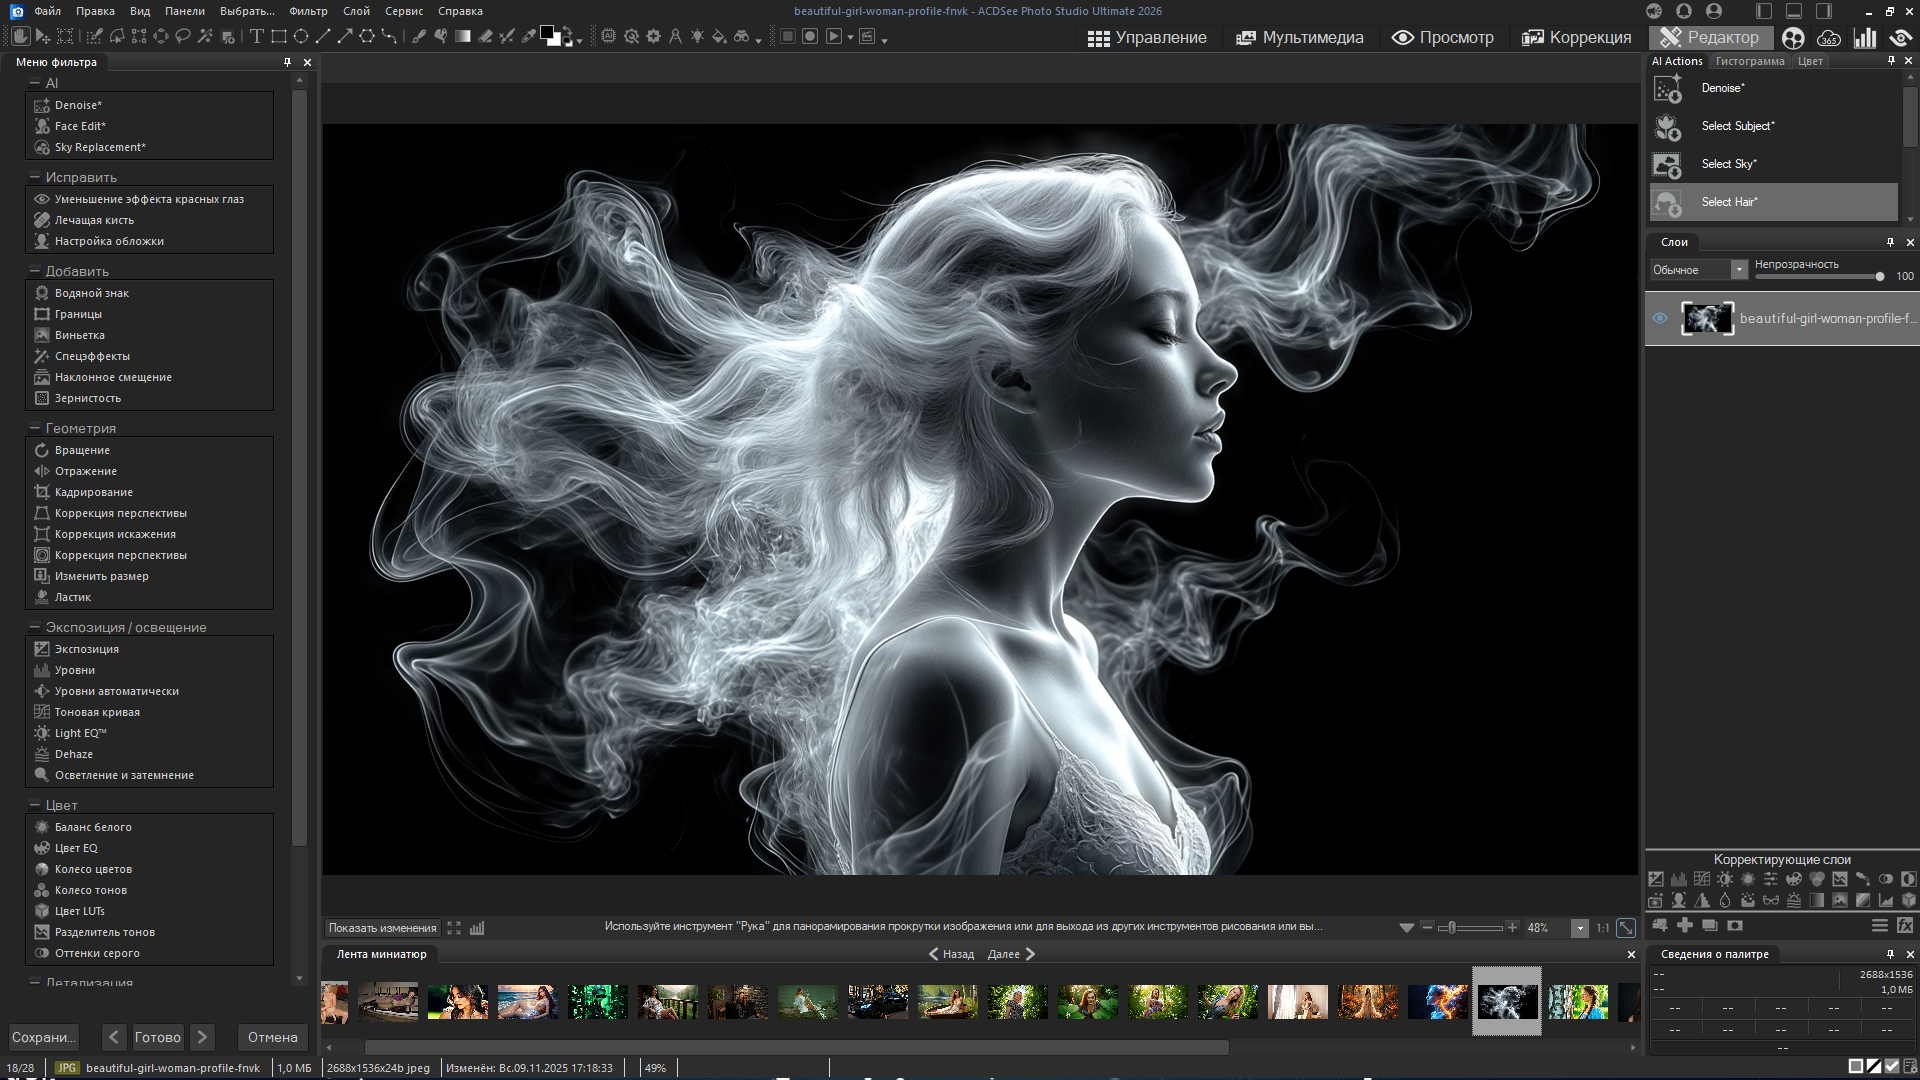The image size is (1920, 1080).
Task: Run the Select Subject AI action
Action: pos(1737,126)
